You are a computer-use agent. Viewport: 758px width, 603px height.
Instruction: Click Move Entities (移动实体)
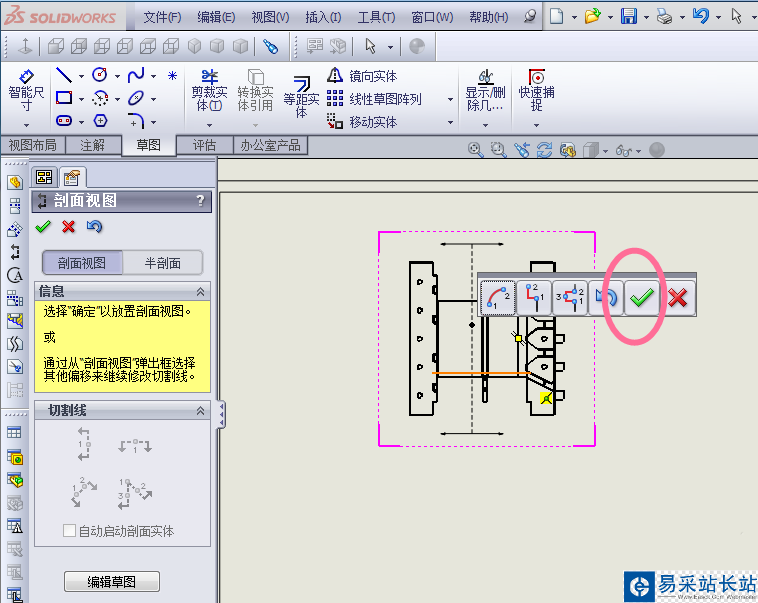click(362, 122)
